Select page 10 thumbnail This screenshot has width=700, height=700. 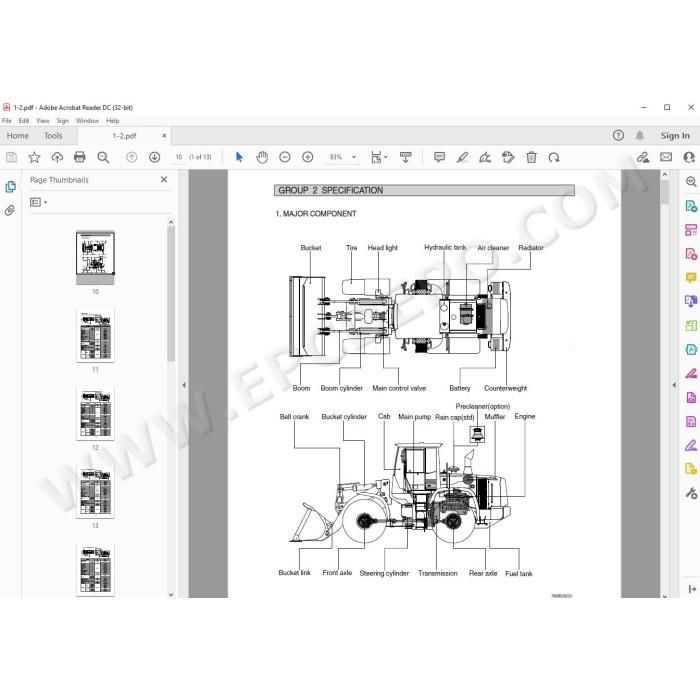click(x=95, y=258)
